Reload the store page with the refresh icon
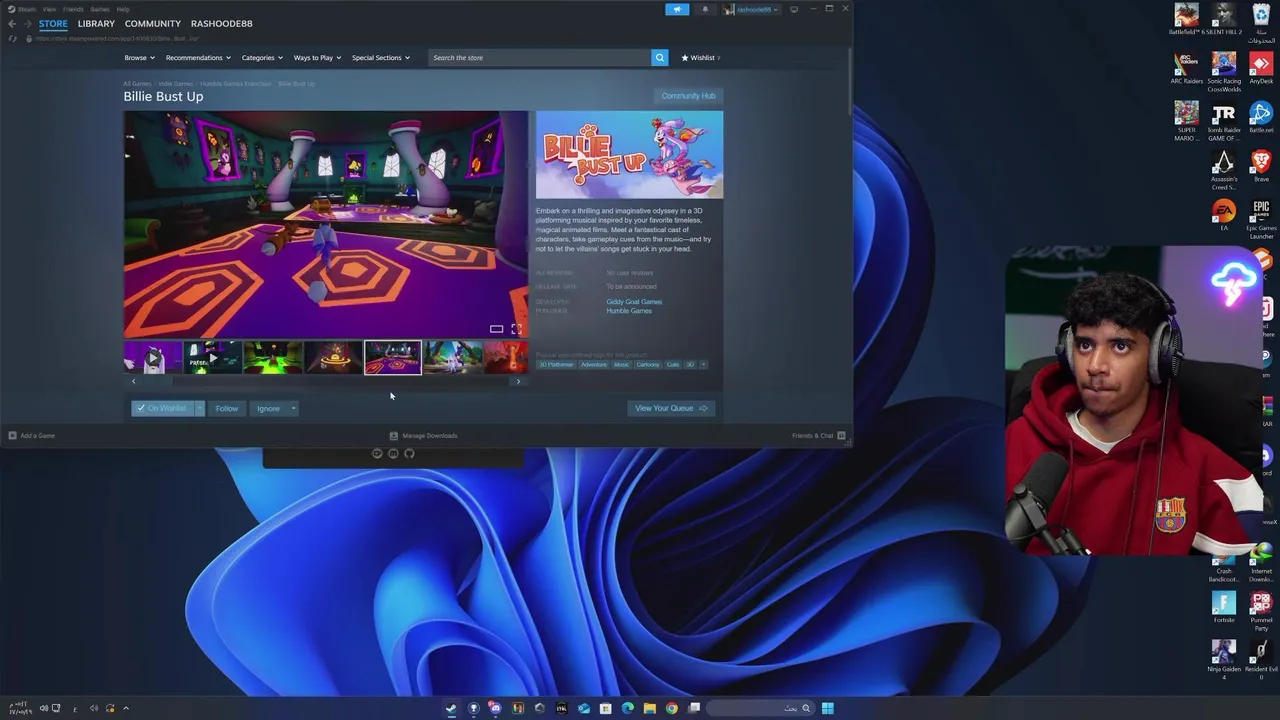 pos(12,38)
